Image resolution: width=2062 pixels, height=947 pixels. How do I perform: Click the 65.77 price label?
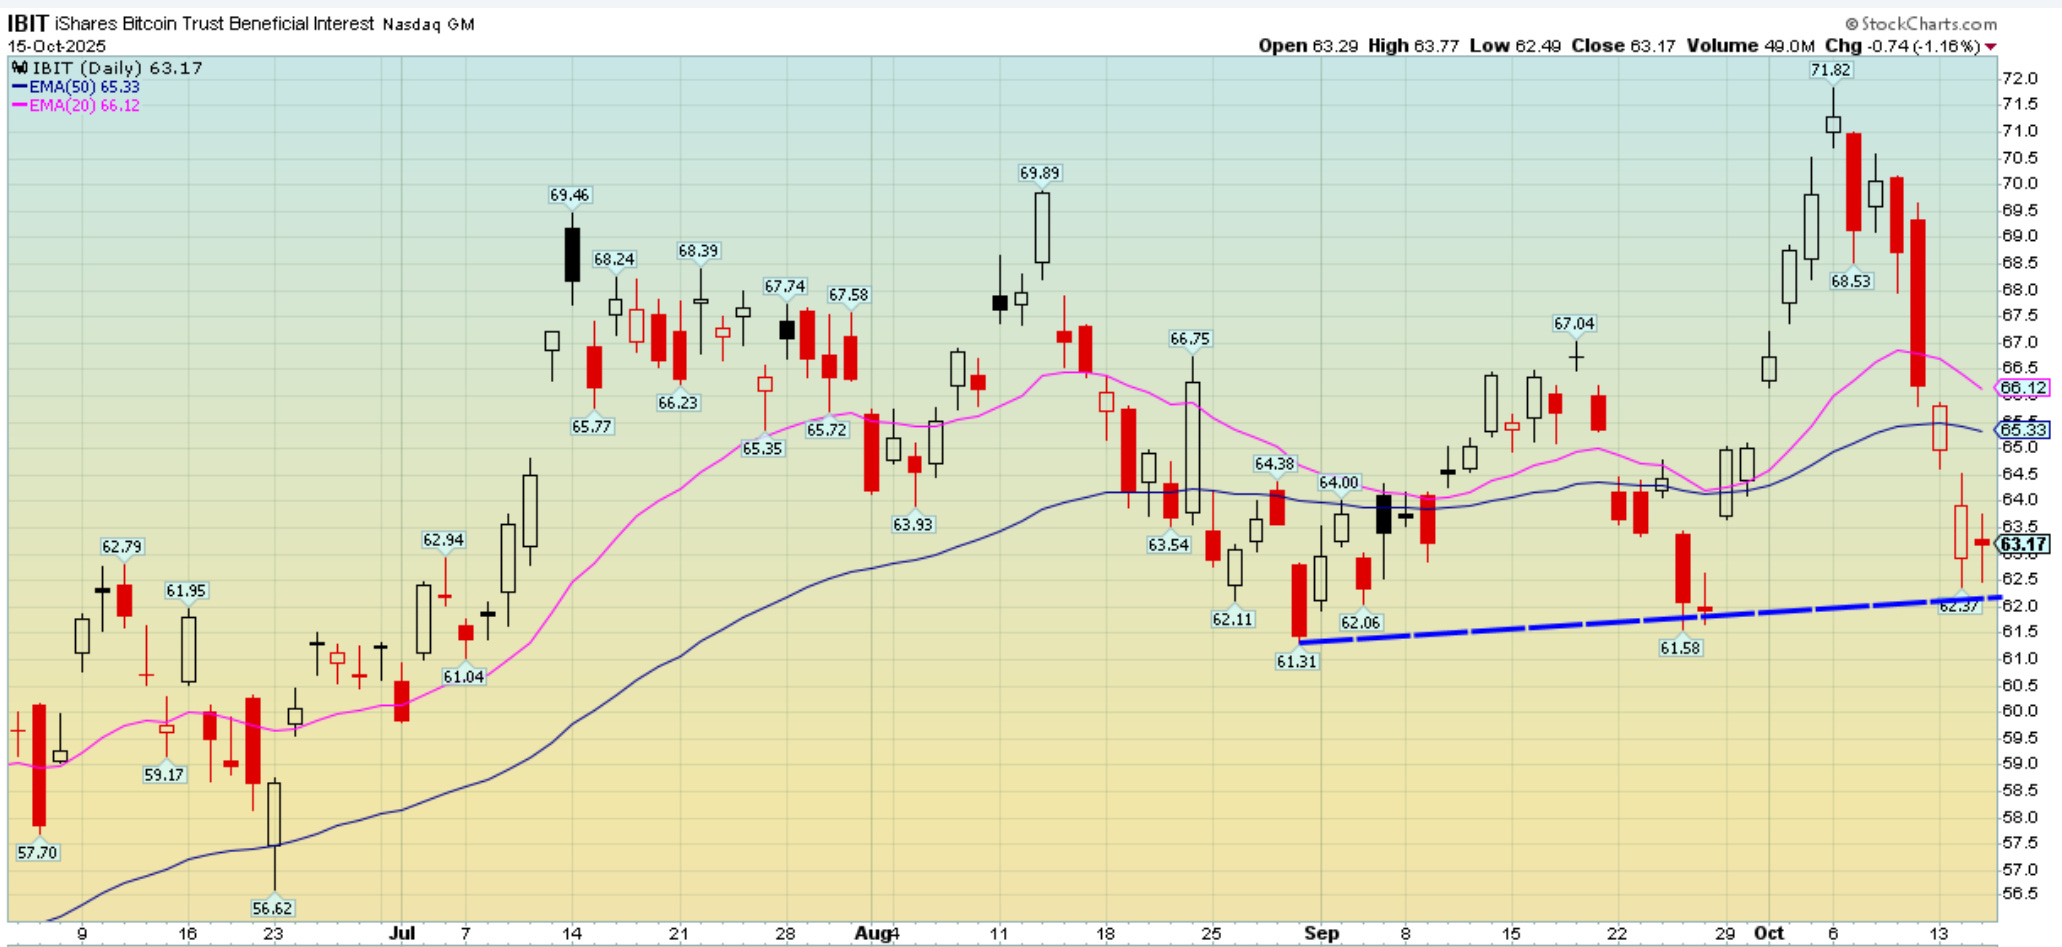tap(592, 426)
